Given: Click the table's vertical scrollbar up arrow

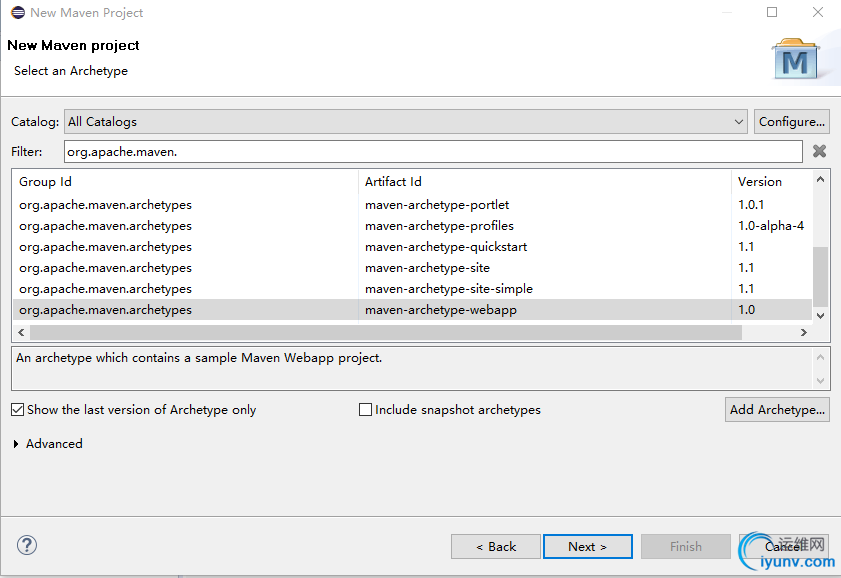Looking at the screenshot, I should 820,180.
